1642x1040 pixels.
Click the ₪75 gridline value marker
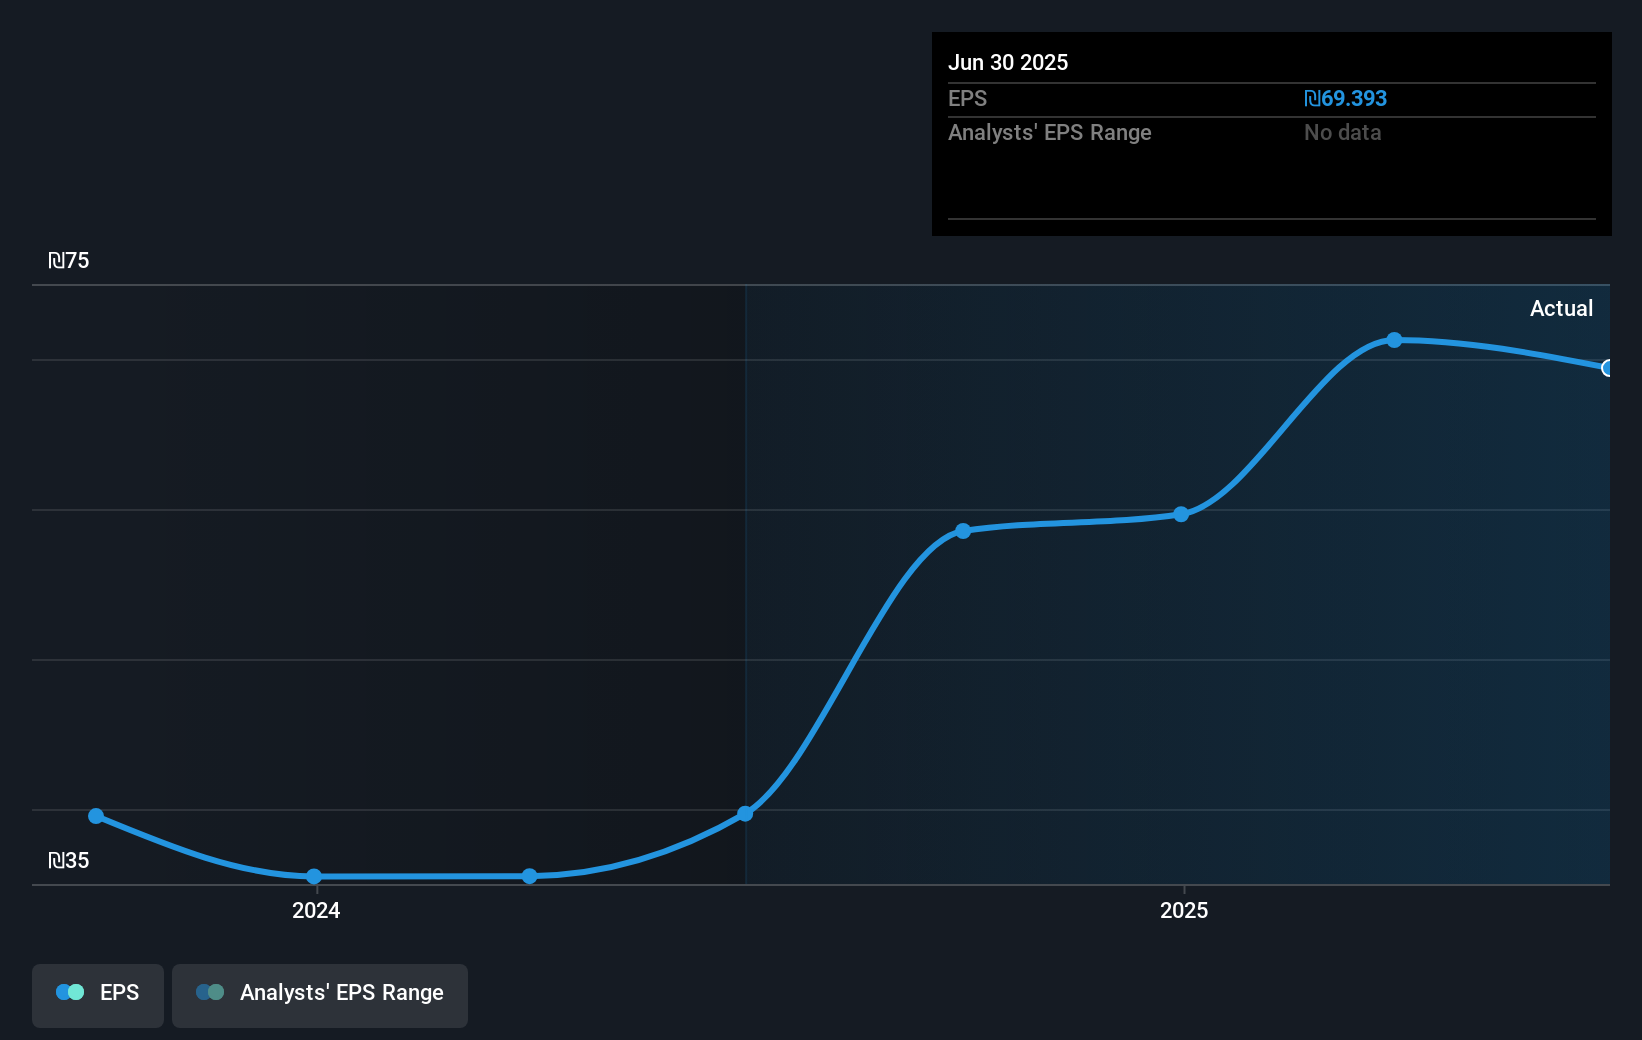(69, 260)
